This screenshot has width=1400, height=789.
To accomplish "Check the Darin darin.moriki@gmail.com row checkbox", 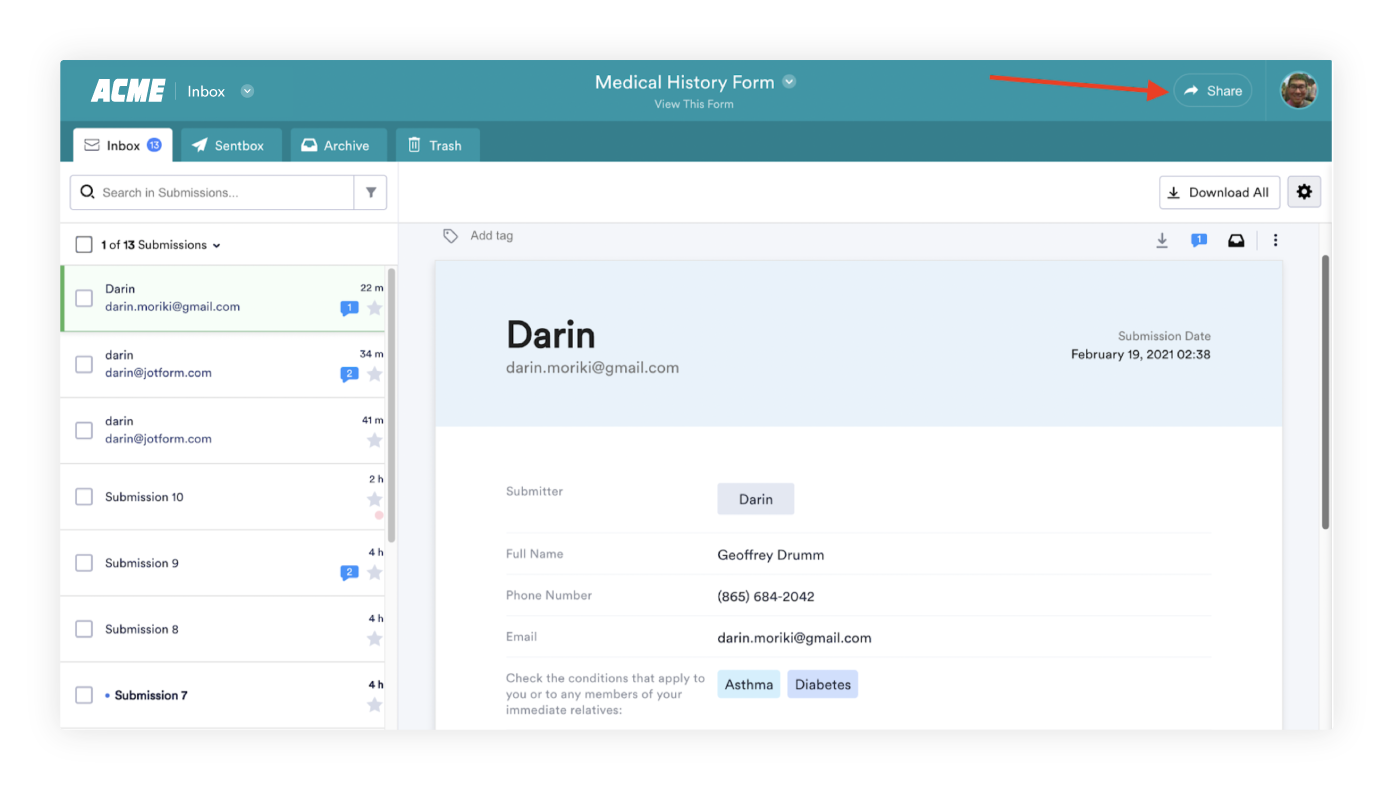I will pos(84,298).
